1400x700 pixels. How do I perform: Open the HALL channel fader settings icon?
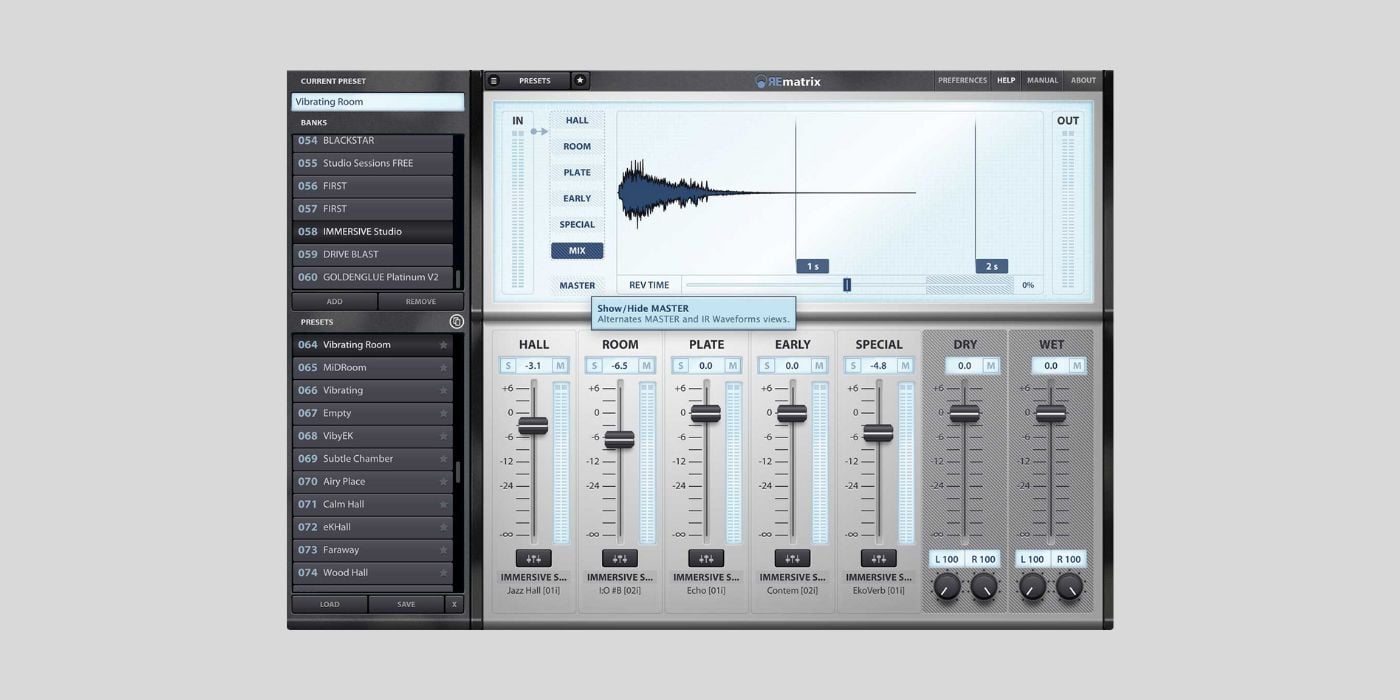[x=533, y=558]
